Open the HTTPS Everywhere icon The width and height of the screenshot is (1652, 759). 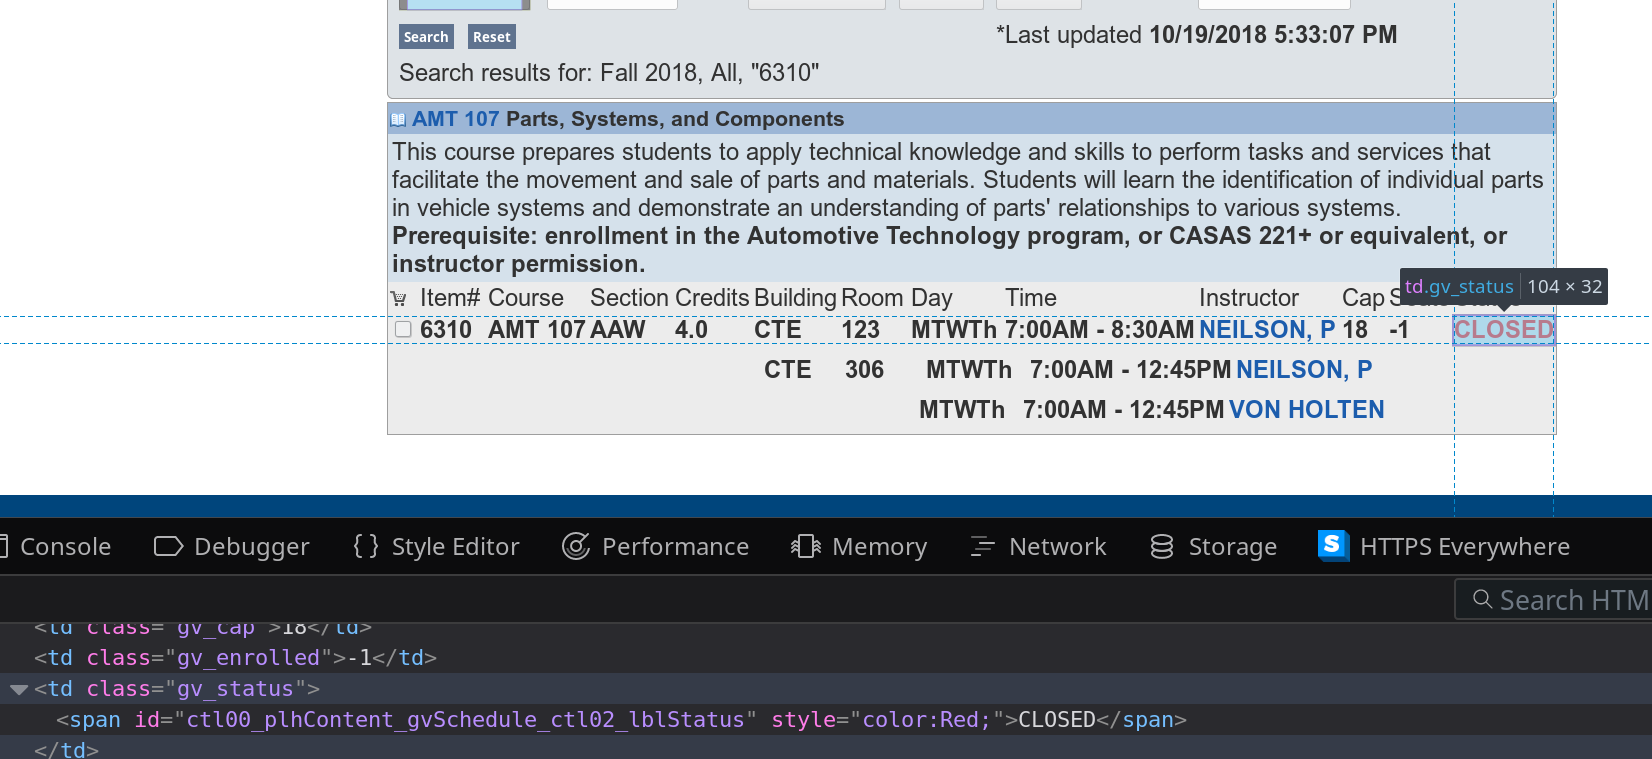click(1333, 545)
